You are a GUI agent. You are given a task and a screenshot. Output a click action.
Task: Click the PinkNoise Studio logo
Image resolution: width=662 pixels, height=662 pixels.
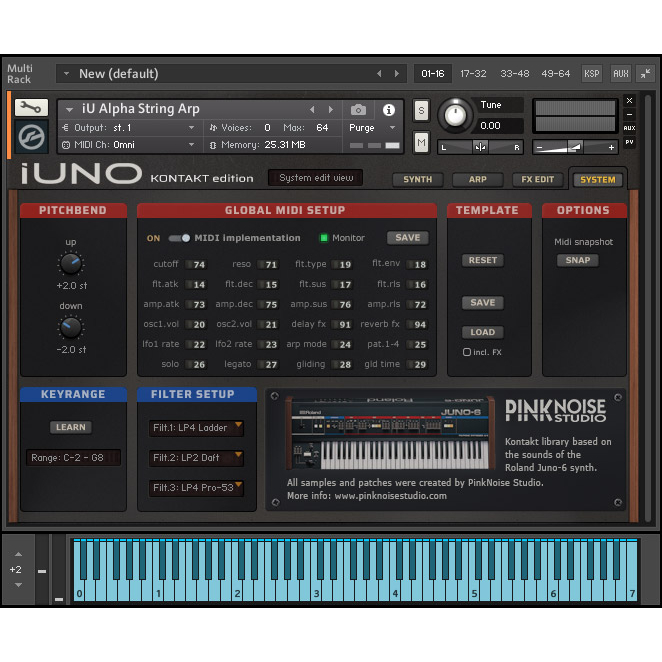pyautogui.click(x=556, y=410)
